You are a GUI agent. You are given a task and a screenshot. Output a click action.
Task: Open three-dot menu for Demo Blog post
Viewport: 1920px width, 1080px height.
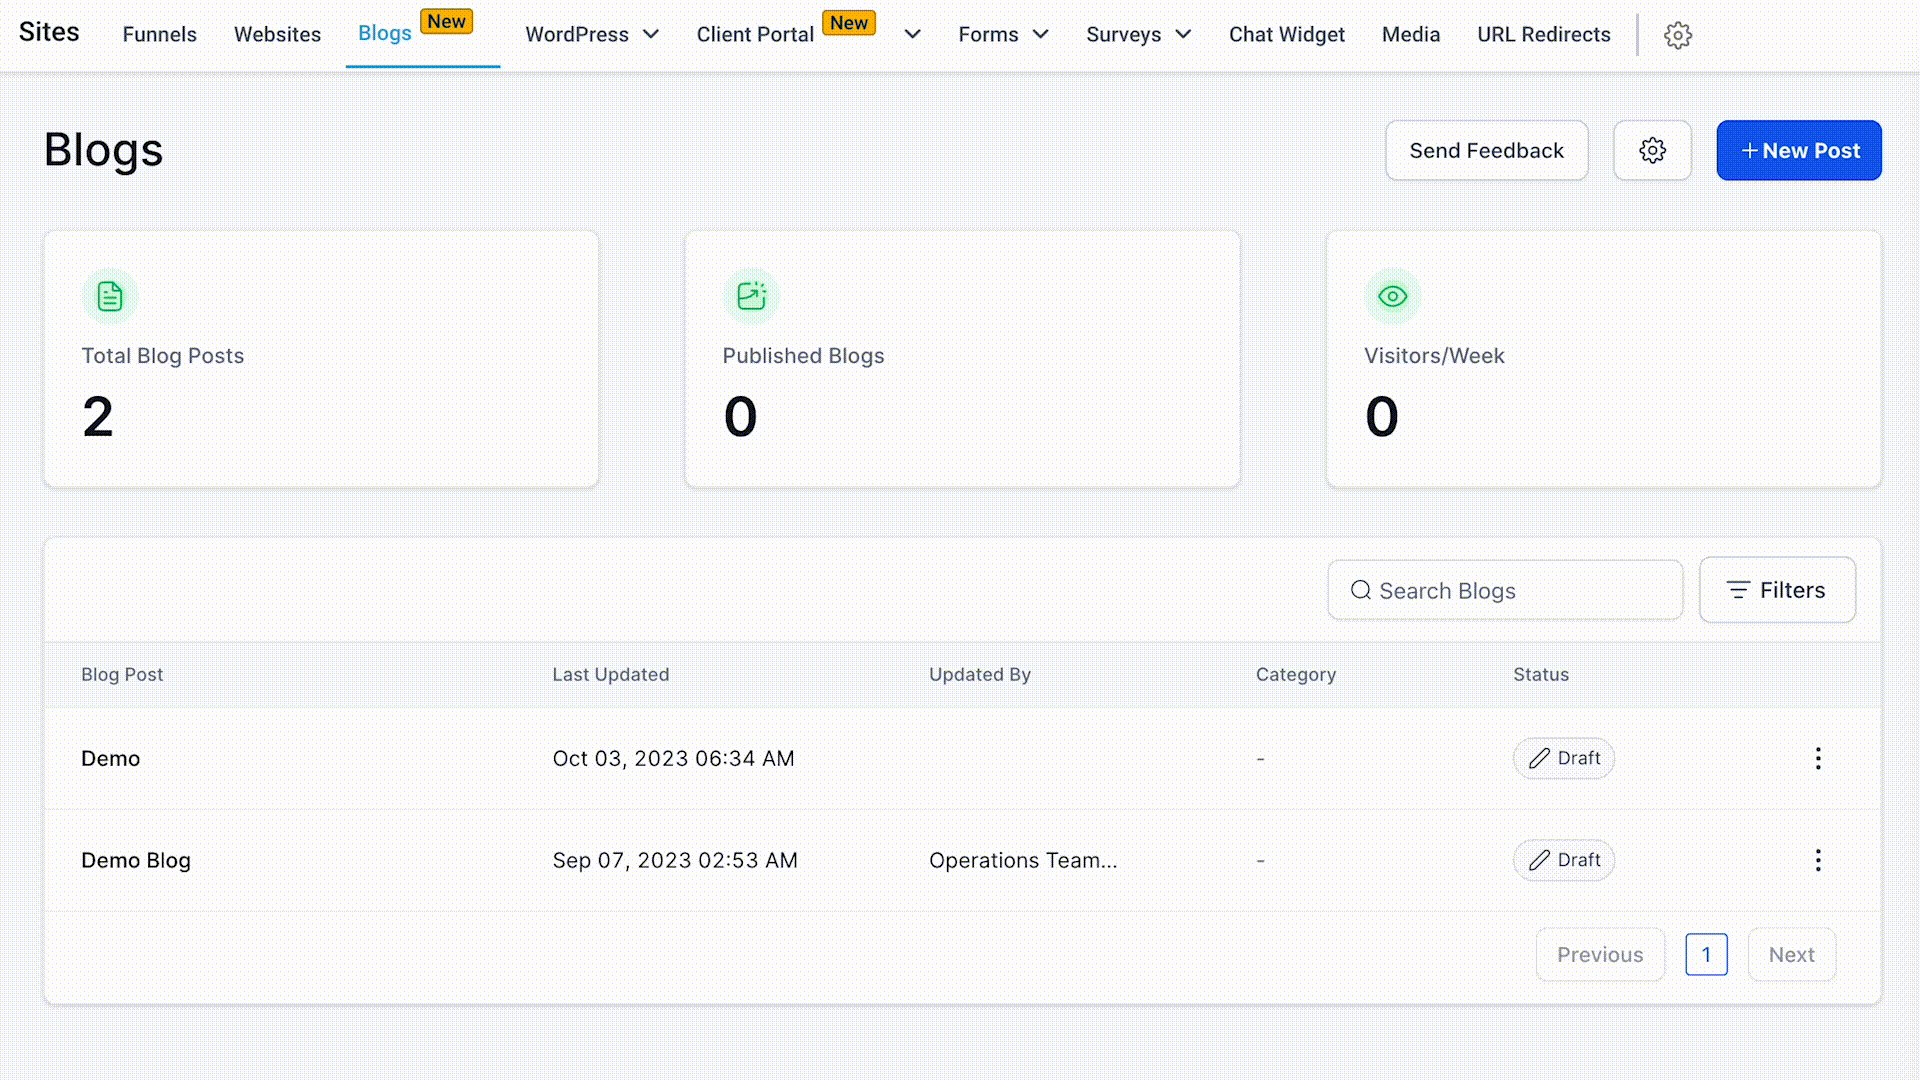point(1818,860)
